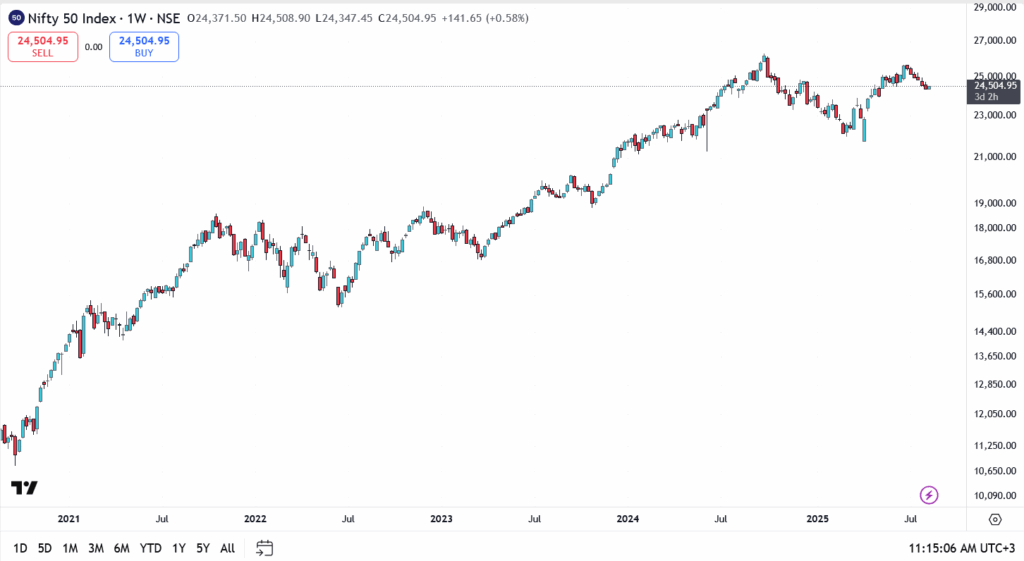Click the purple lightning bolt icon
This screenshot has height=561, width=1024.
929,494
